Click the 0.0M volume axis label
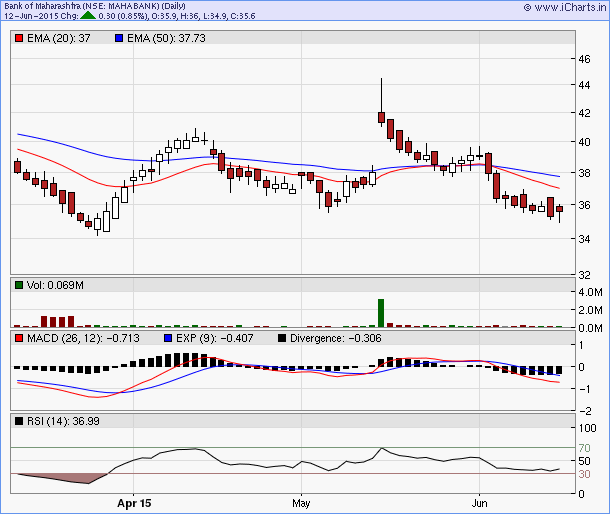 tap(590, 328)
